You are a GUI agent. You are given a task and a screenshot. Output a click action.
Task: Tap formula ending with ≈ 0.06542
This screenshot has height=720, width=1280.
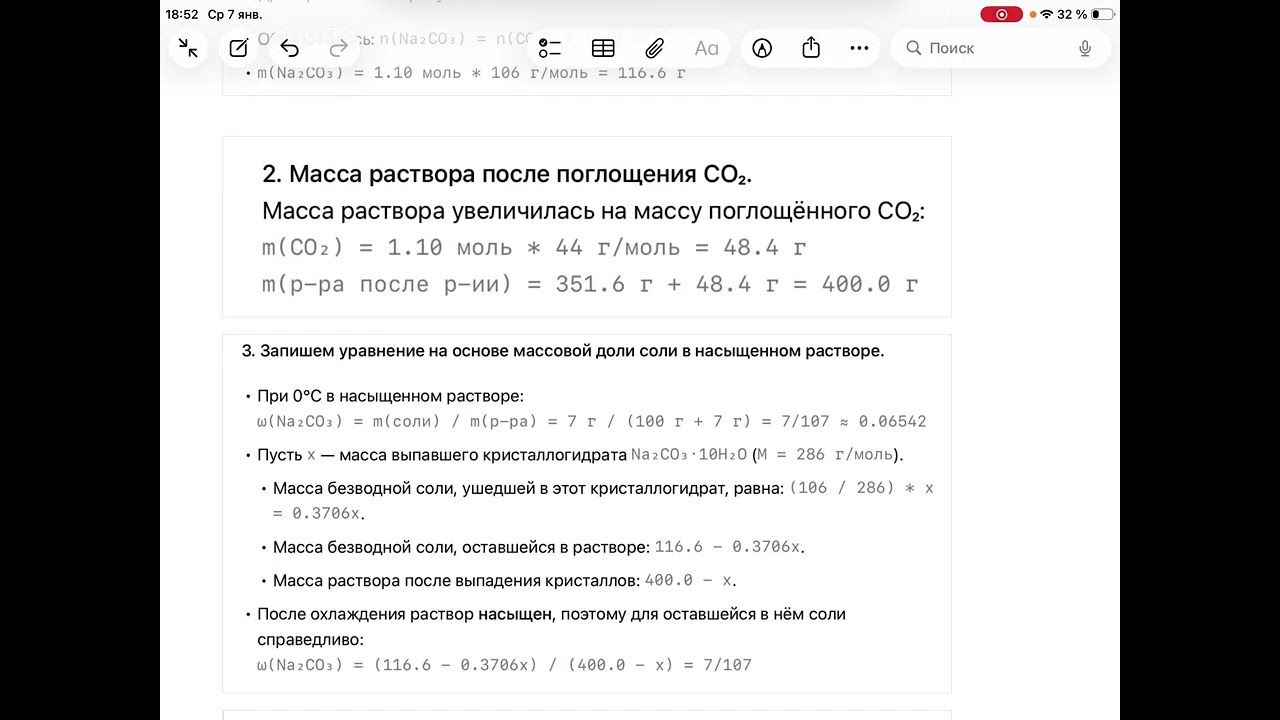[x=592, y=421]
